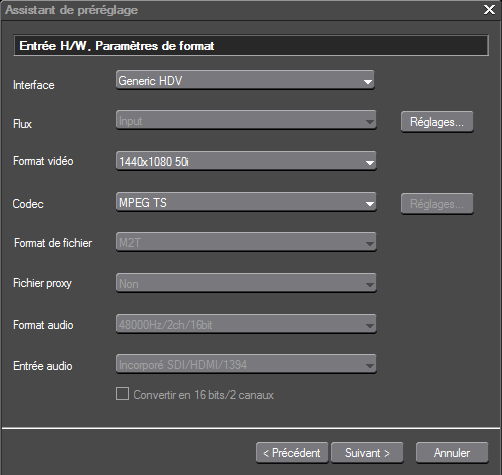
Task: Go back with the Précédent button
Action: tap(292, 453)
